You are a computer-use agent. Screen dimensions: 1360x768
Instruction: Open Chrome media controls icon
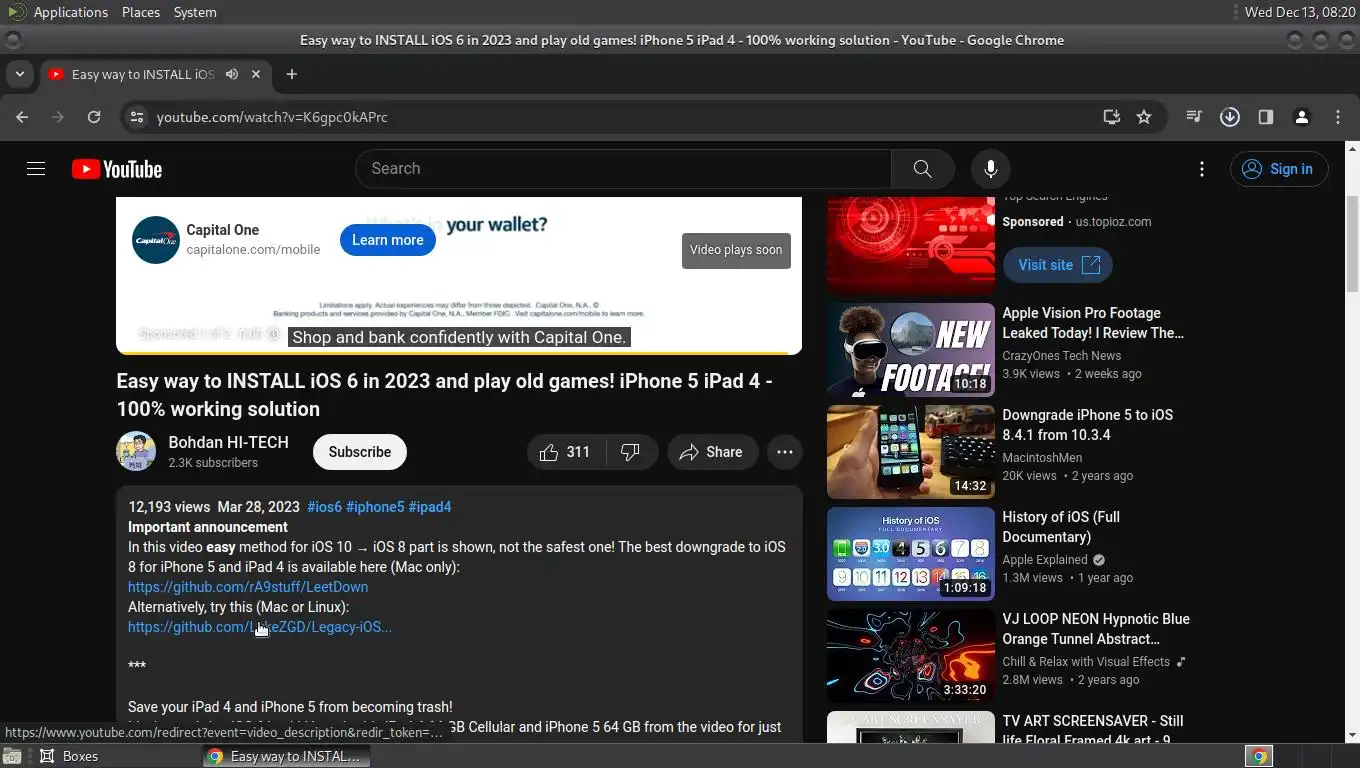tap(1193, 117)
